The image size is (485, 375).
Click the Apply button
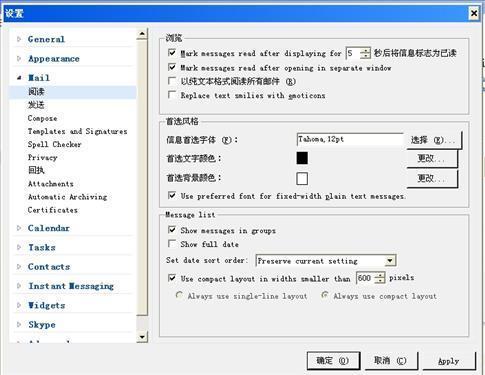[449, 361]
